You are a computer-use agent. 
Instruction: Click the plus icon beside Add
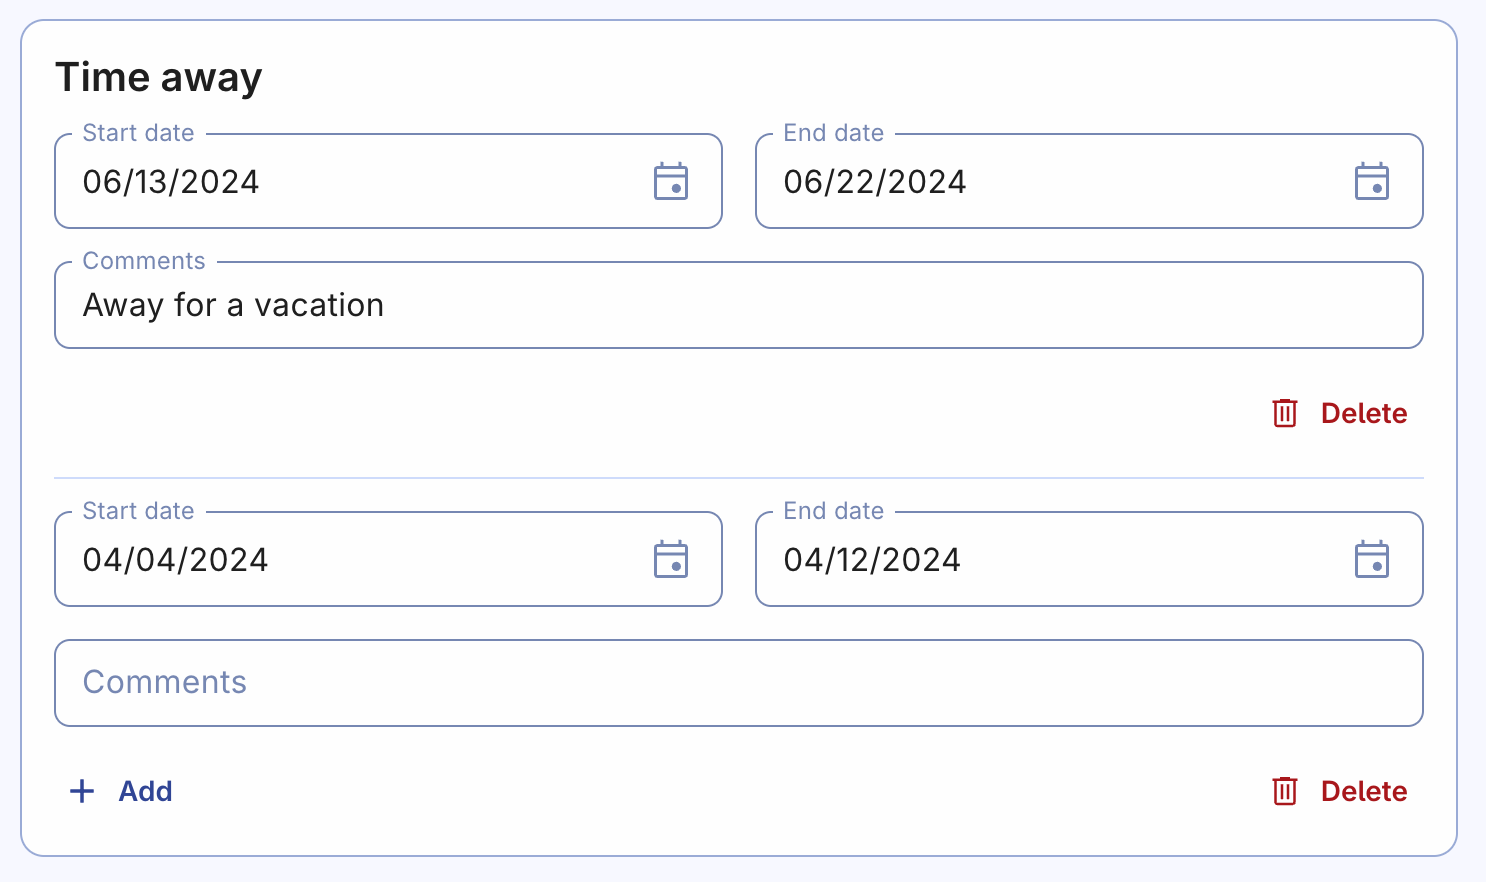click(x=82, y=791)
